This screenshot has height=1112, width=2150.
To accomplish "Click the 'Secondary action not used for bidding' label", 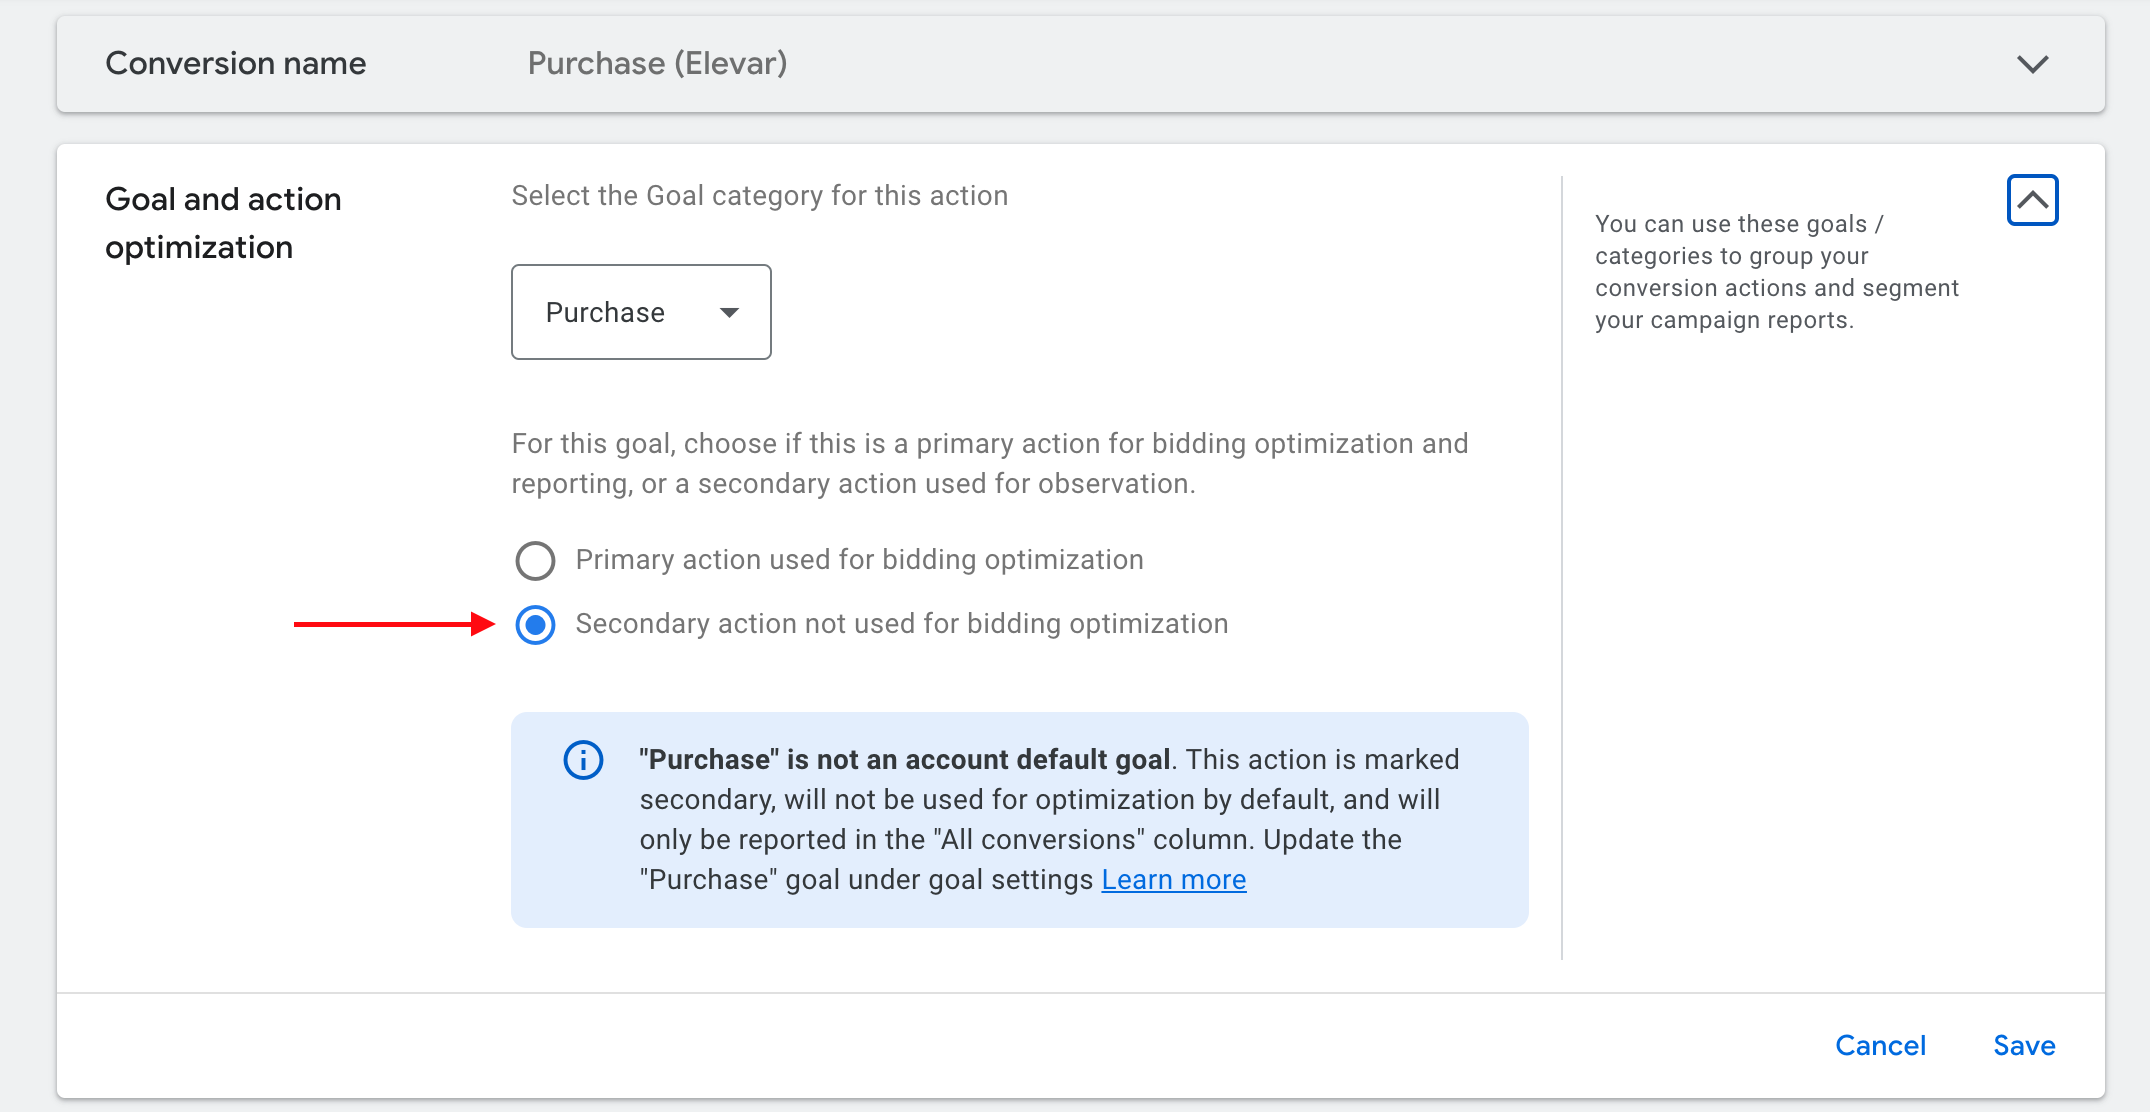I will 901,624.
